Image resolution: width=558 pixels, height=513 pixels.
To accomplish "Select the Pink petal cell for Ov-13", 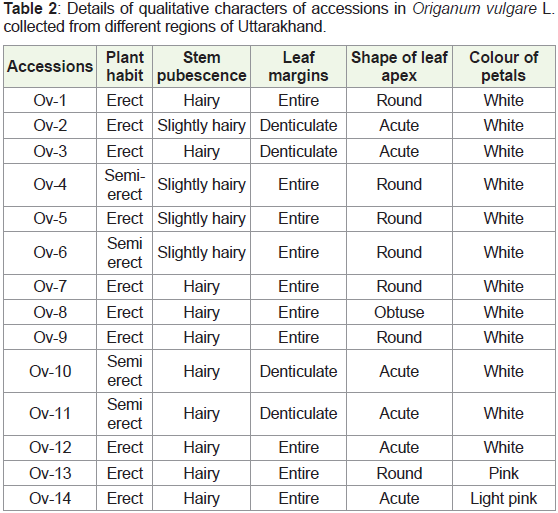I will pos(504,473).
